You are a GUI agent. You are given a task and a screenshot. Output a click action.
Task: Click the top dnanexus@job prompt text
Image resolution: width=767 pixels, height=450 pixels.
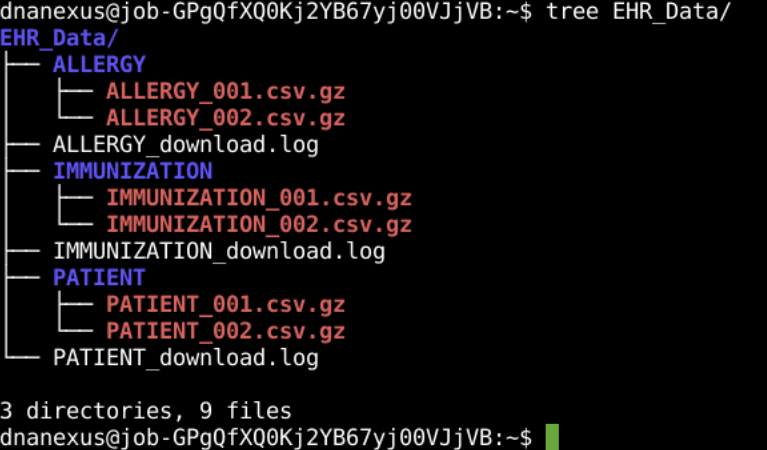click(266, 12)
